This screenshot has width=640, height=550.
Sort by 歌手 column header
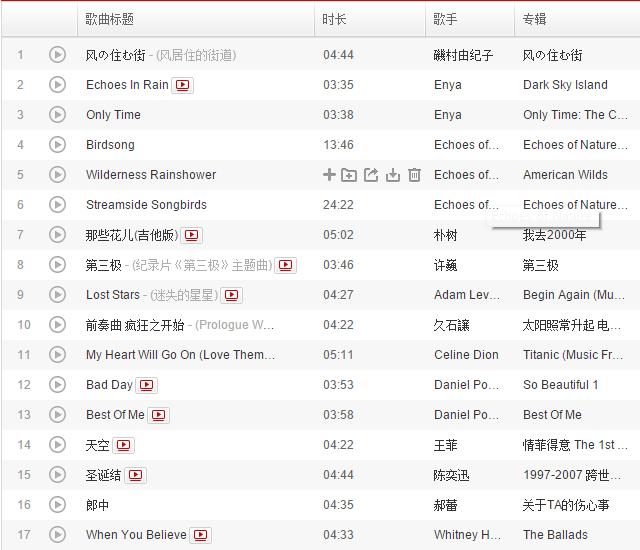470,19
